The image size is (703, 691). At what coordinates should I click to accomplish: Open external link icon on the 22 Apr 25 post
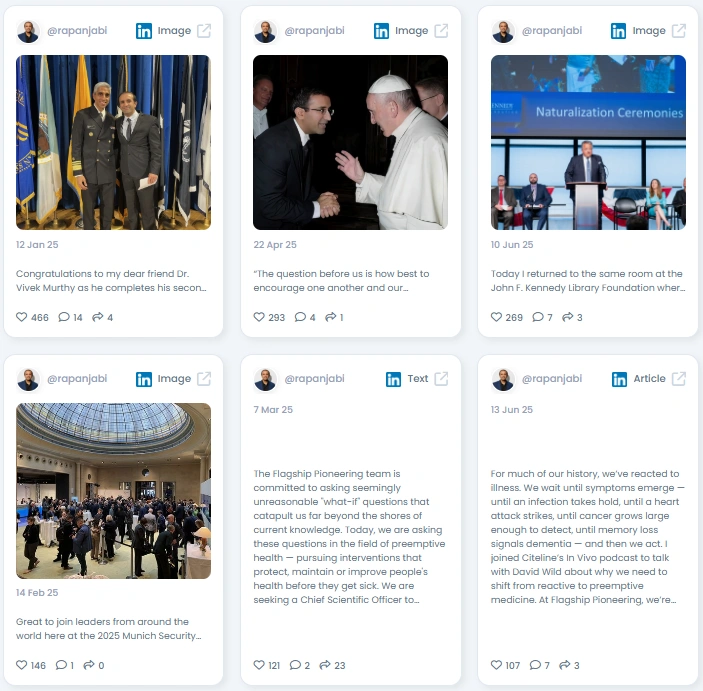coord(441,30)
